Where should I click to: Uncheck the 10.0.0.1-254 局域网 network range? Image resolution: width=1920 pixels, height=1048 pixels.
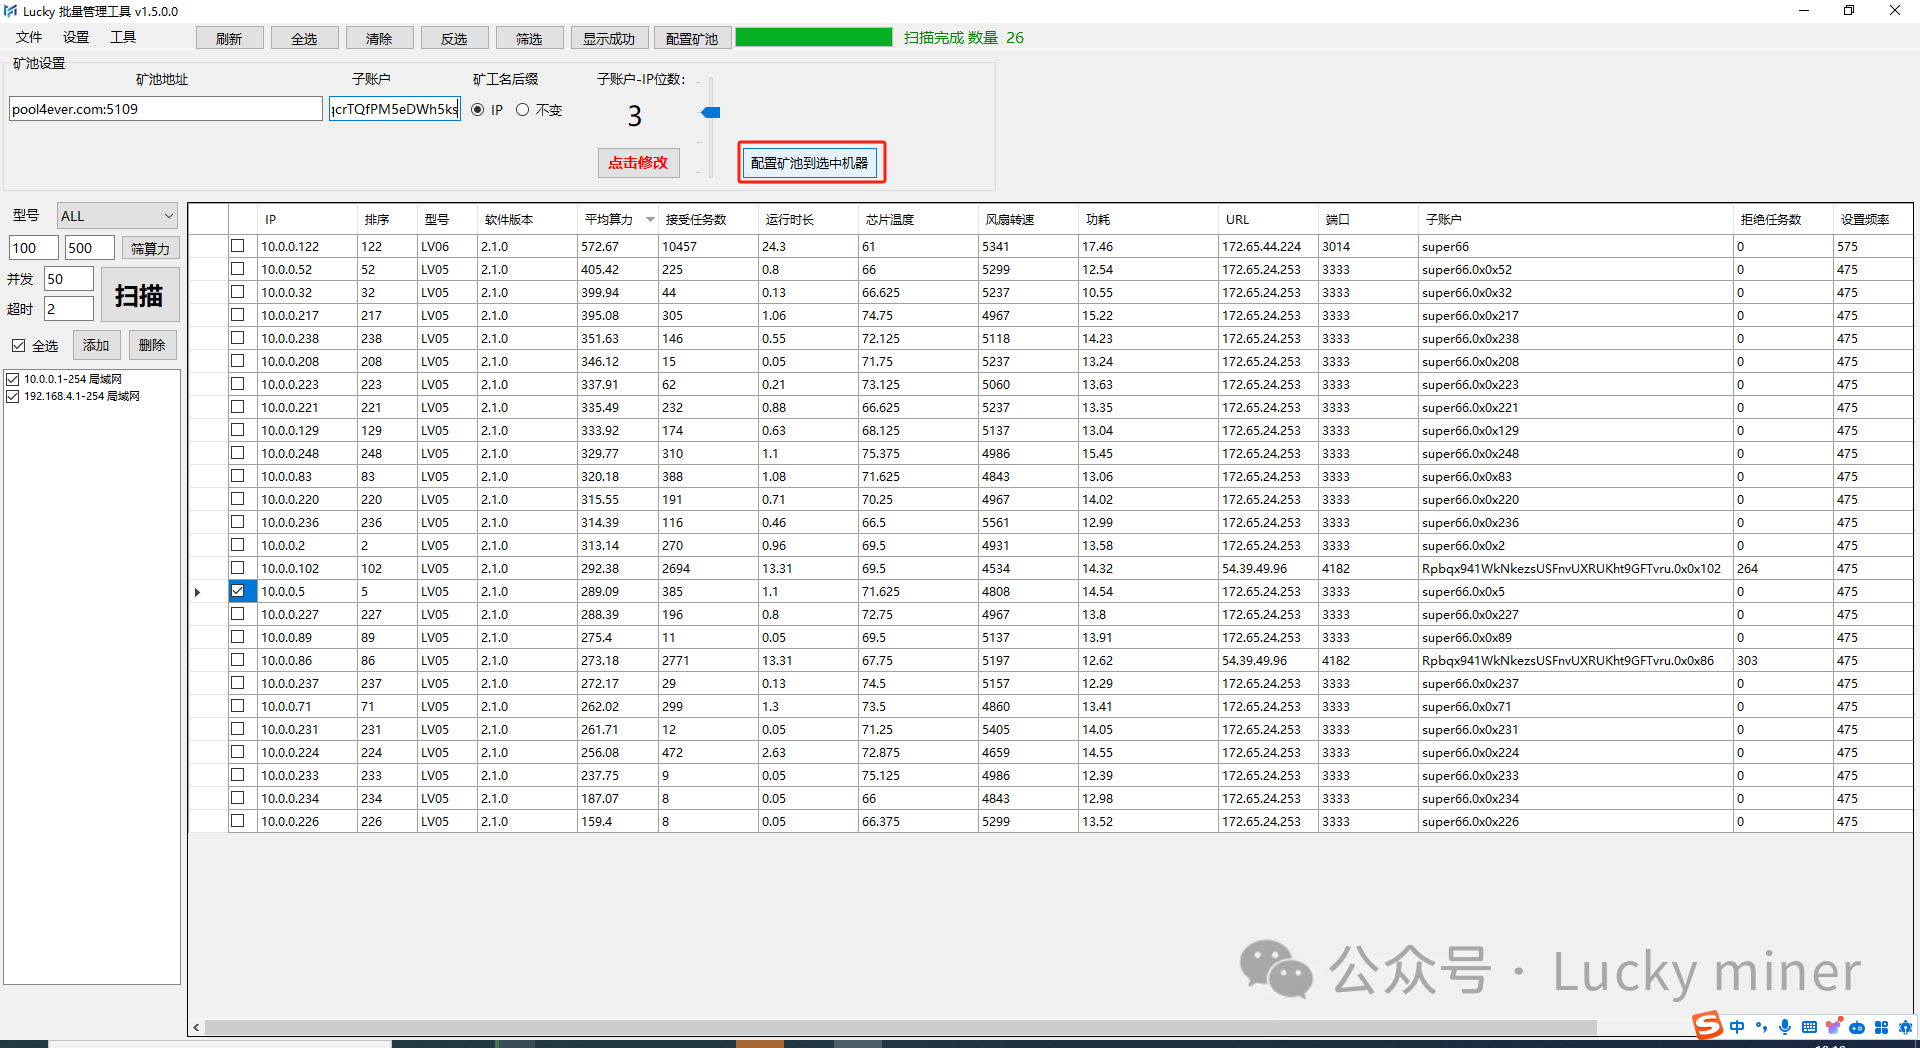(13, 380)
